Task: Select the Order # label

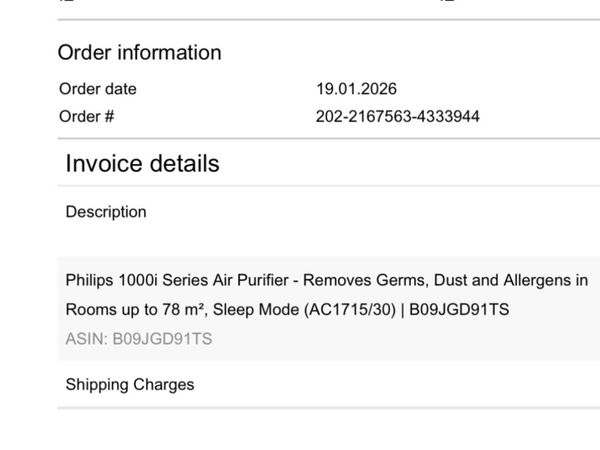Action: 86,116
